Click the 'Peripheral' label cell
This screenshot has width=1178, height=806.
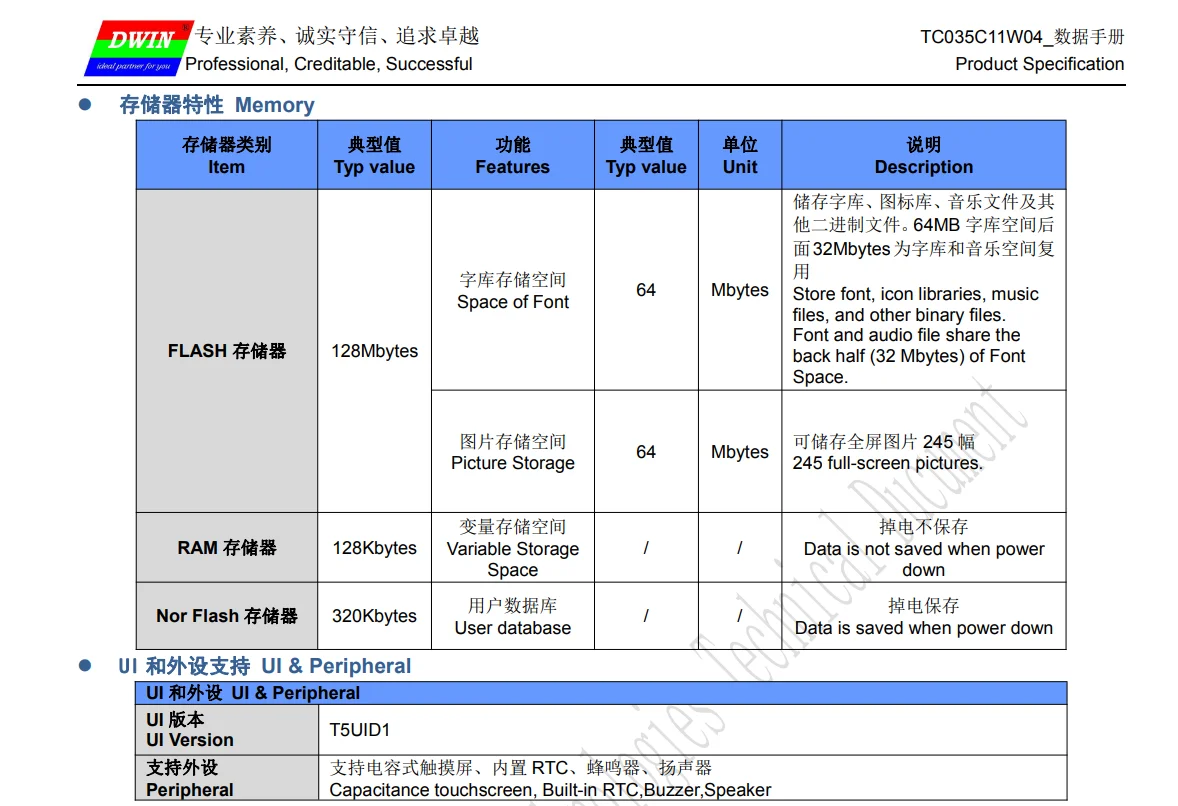point(227,778)
